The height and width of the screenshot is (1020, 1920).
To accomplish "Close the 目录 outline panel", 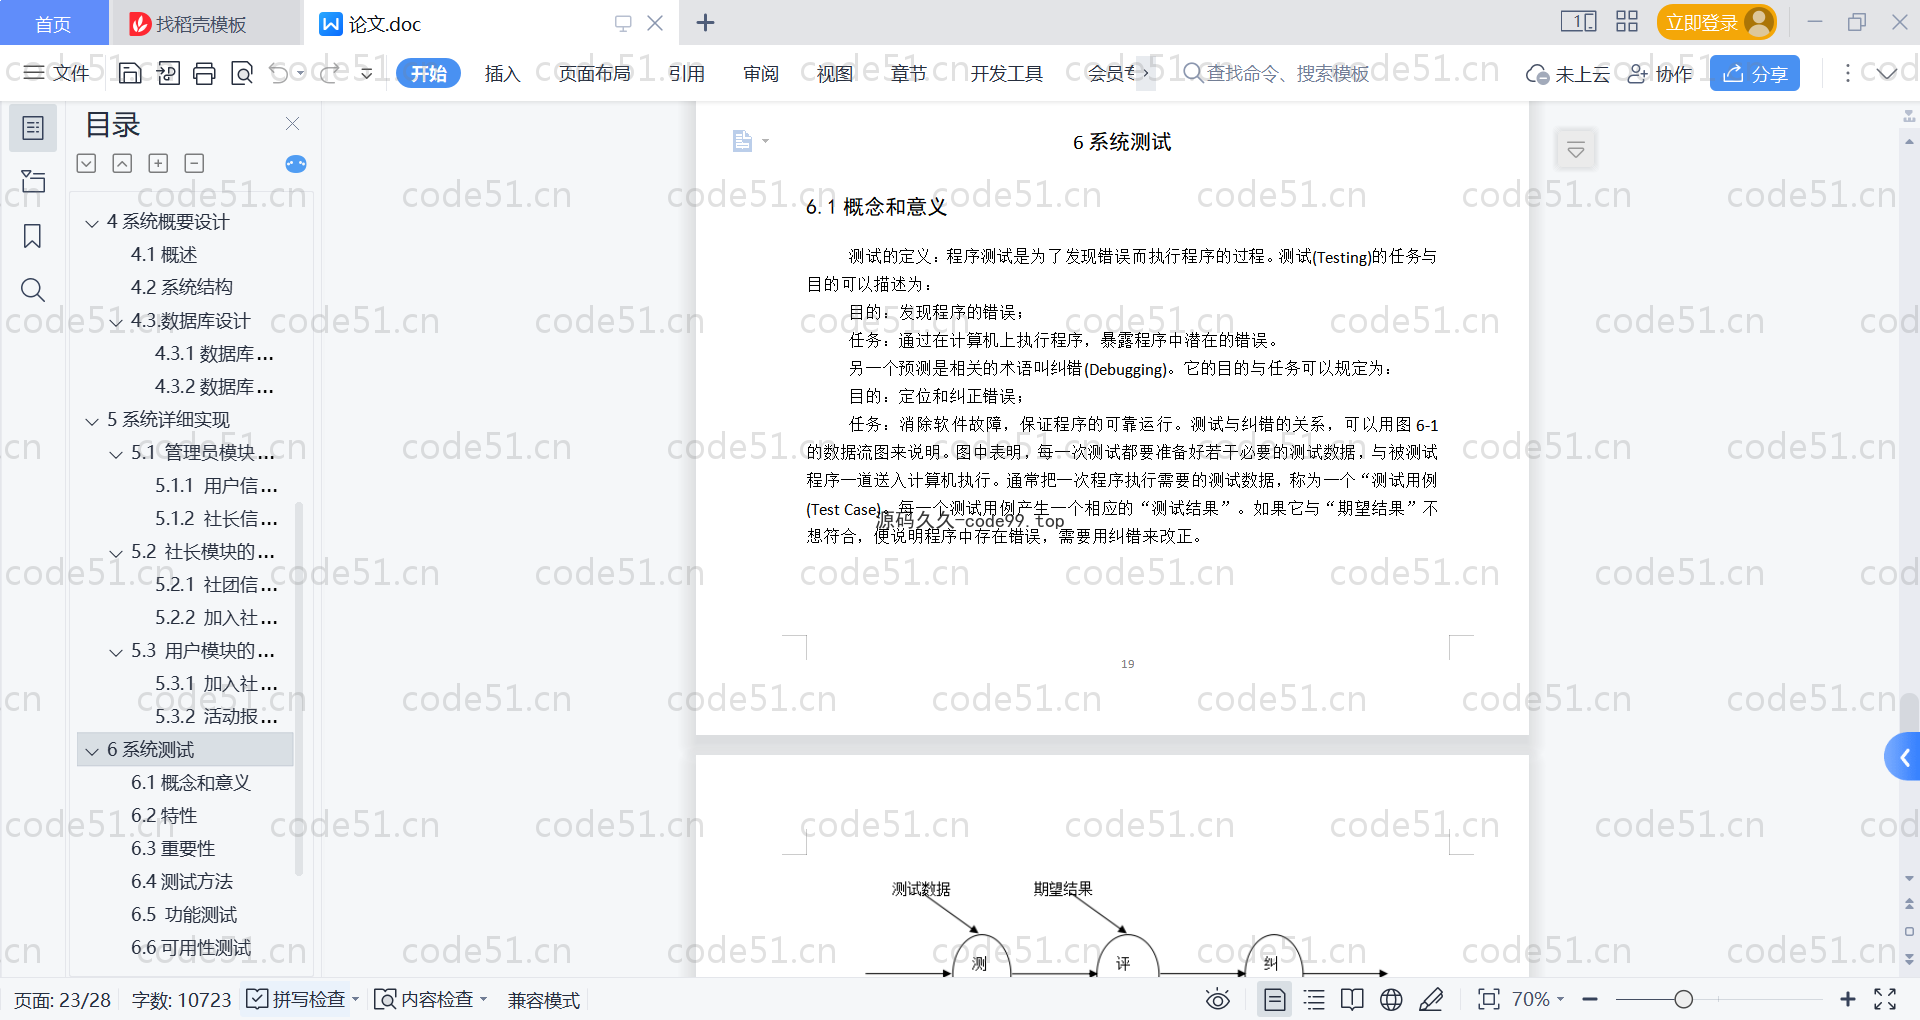I will click(293, 123).
